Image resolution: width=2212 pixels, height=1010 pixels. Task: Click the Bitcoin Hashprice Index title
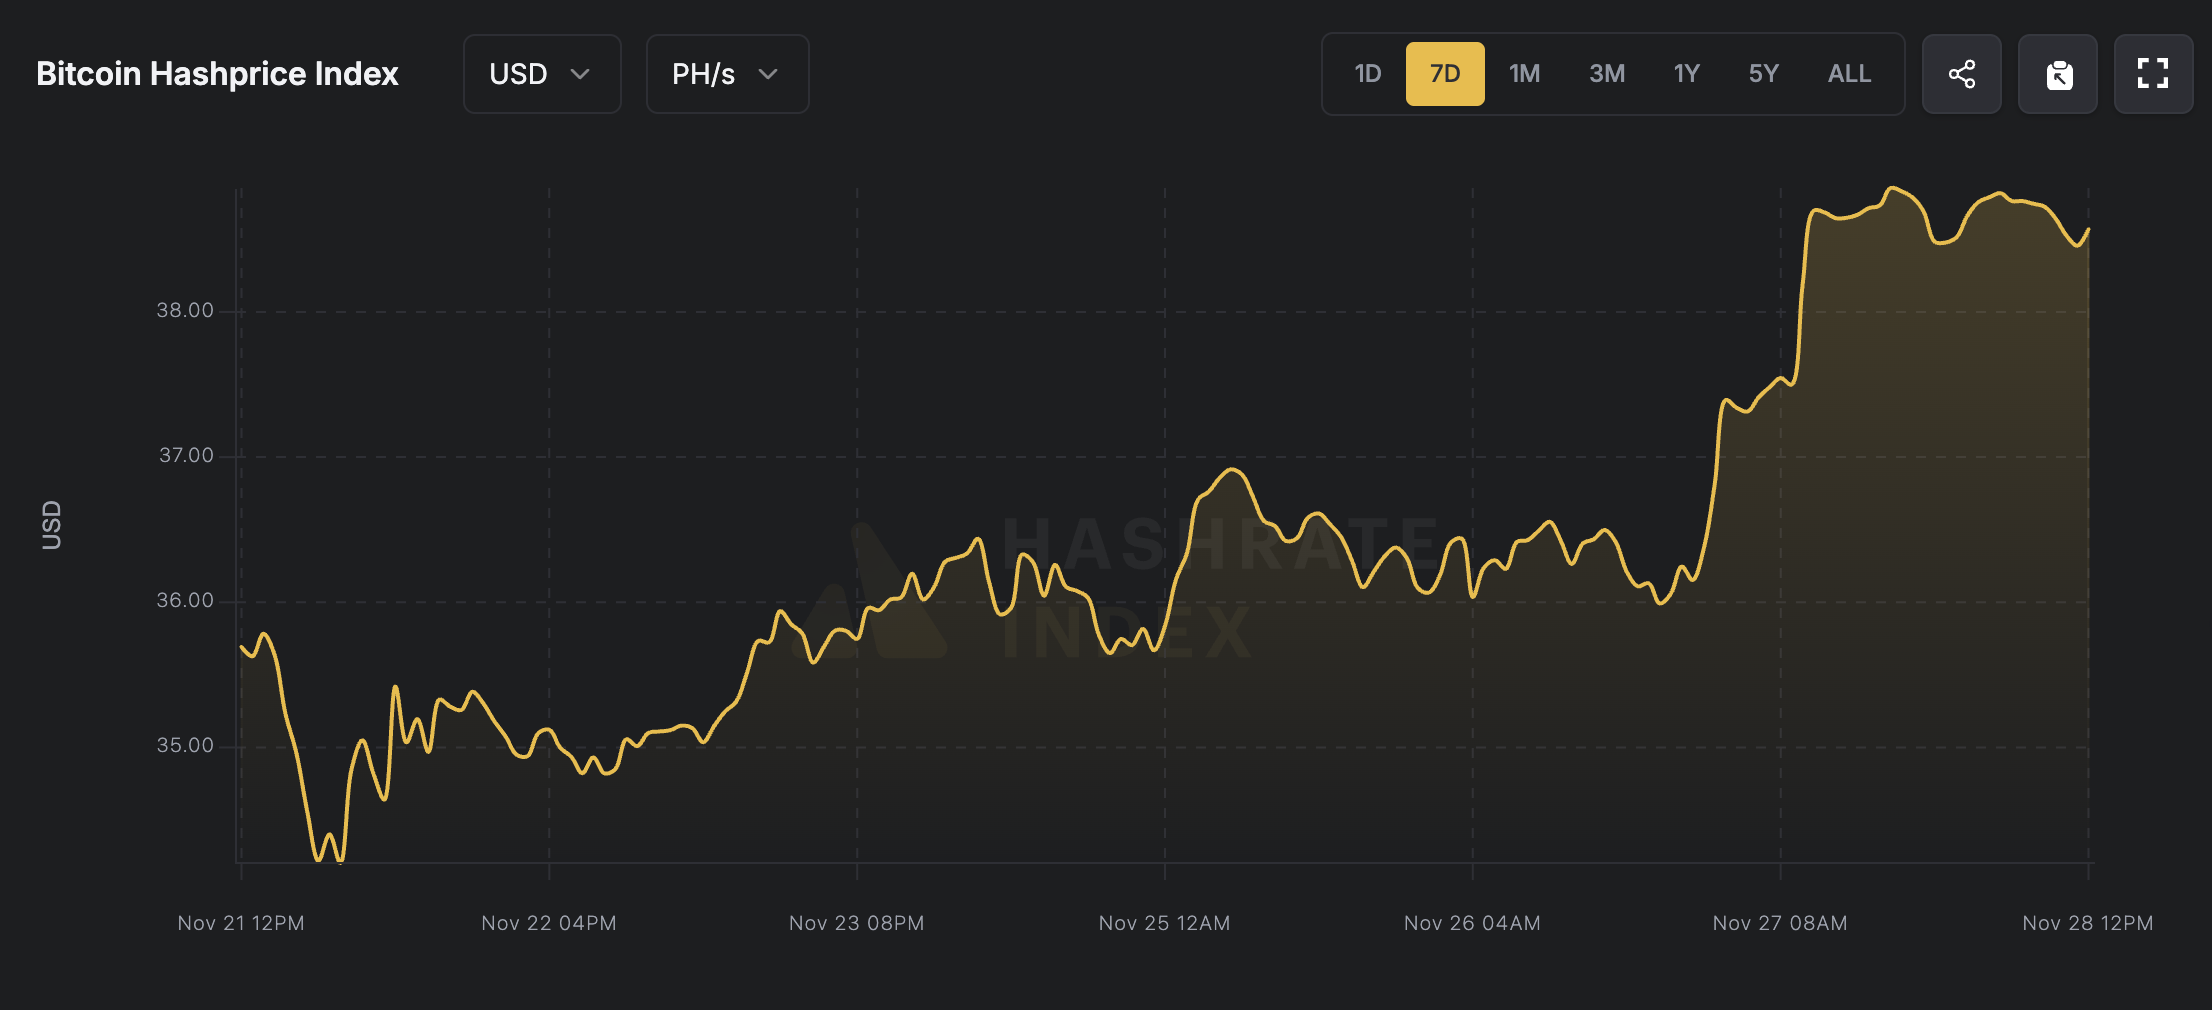pos(217,74)
